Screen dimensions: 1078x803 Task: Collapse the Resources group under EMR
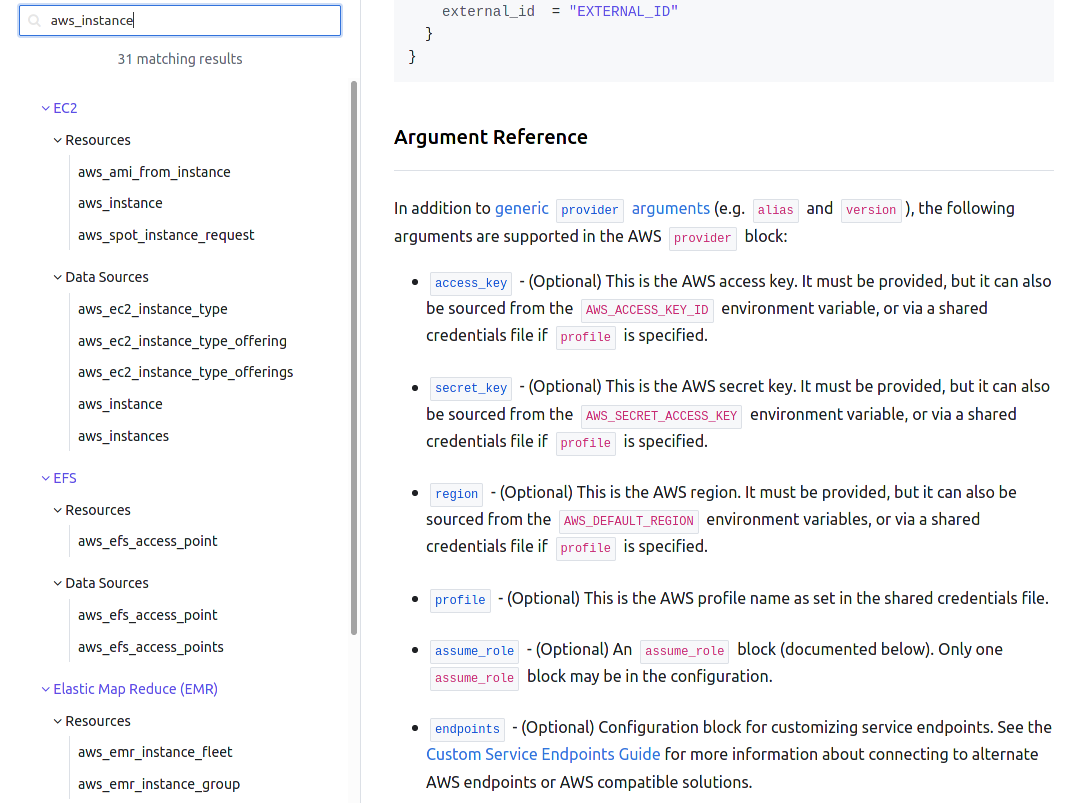tap(58, 721)
